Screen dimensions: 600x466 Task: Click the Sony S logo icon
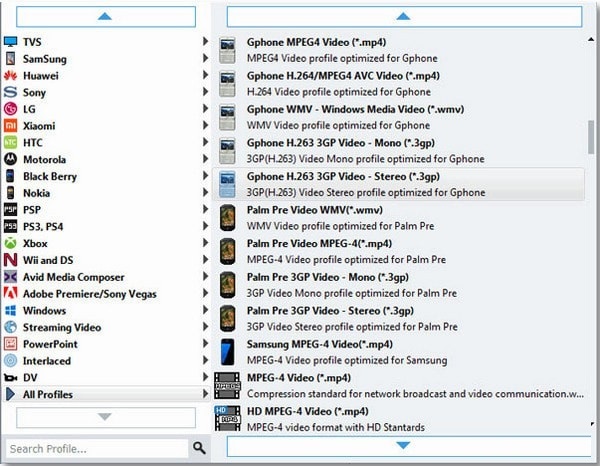[x=10, y=92]
